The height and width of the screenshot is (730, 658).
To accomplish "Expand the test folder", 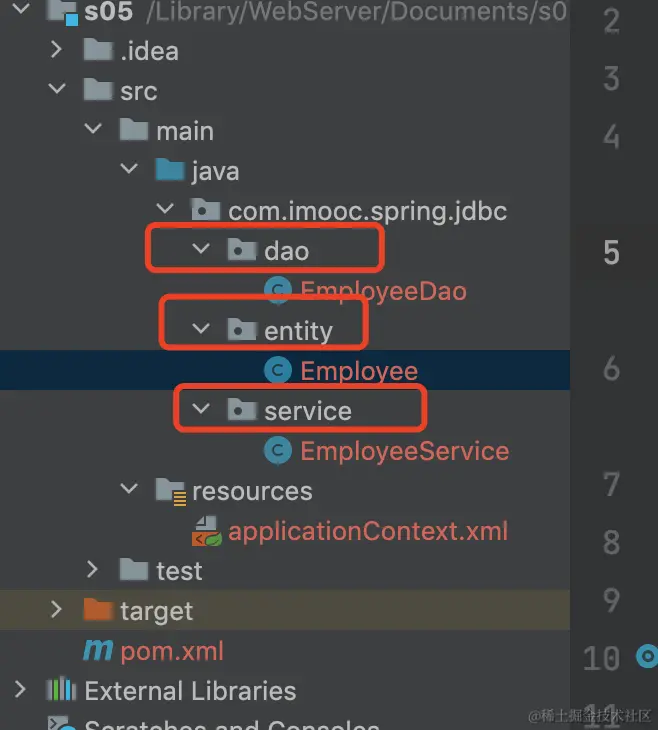I will [x=93, y=570].
